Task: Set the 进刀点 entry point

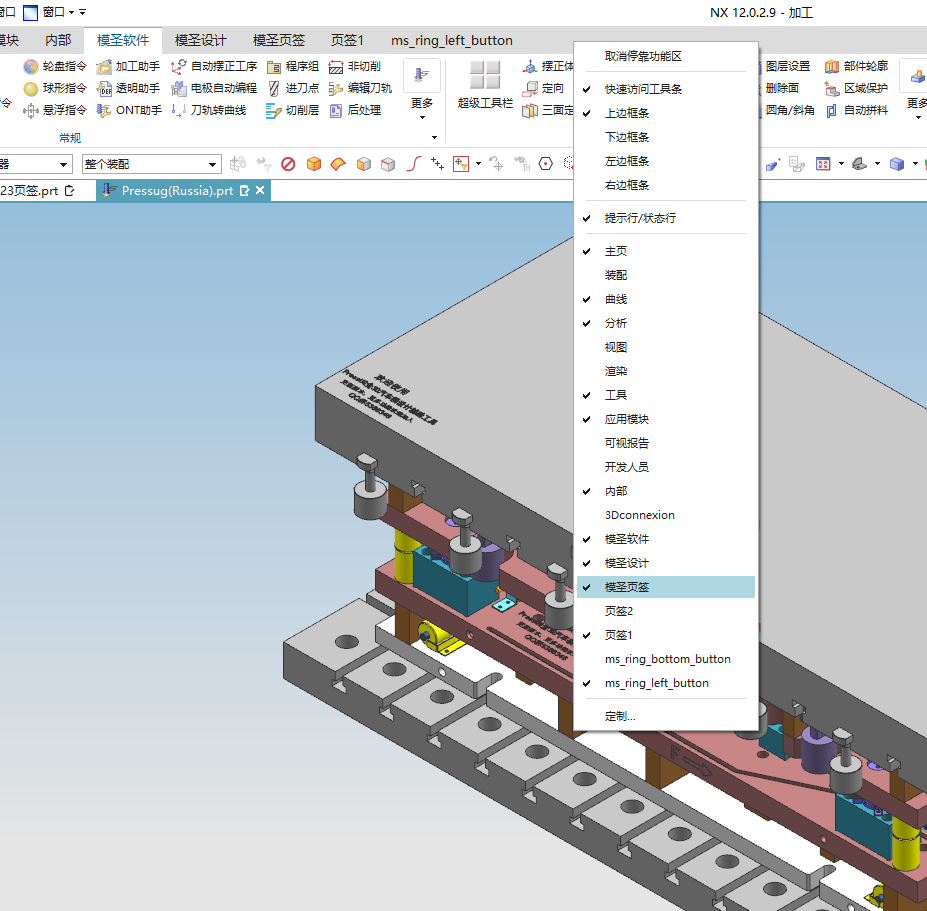Action: 293,88
